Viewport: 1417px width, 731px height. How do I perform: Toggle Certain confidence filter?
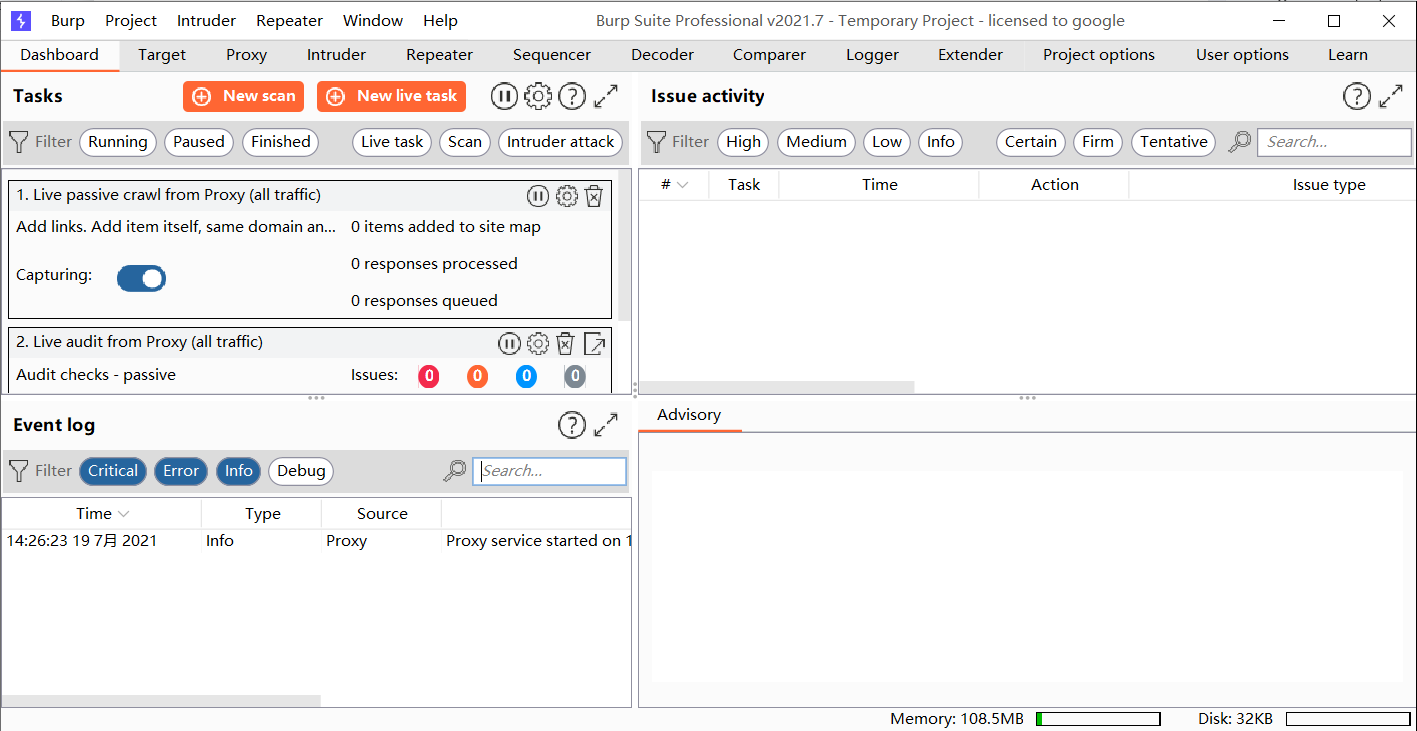[x=1031, y=142]
